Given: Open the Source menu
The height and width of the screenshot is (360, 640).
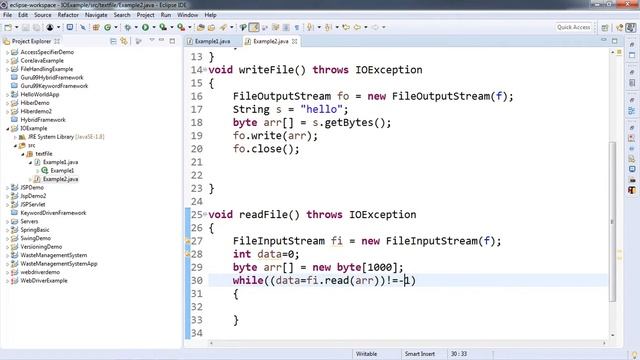Looking at the screenshot, I should click(42, 15).
